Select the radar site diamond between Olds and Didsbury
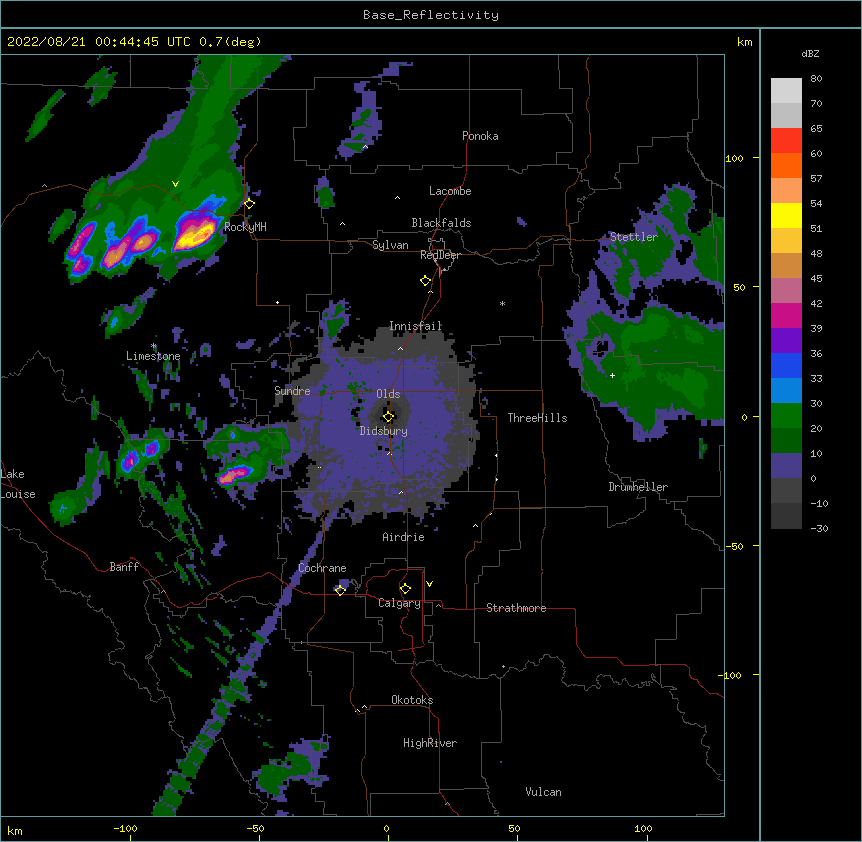Image resolution: width=862 pixels, height=842 pixels. (388, 417)
